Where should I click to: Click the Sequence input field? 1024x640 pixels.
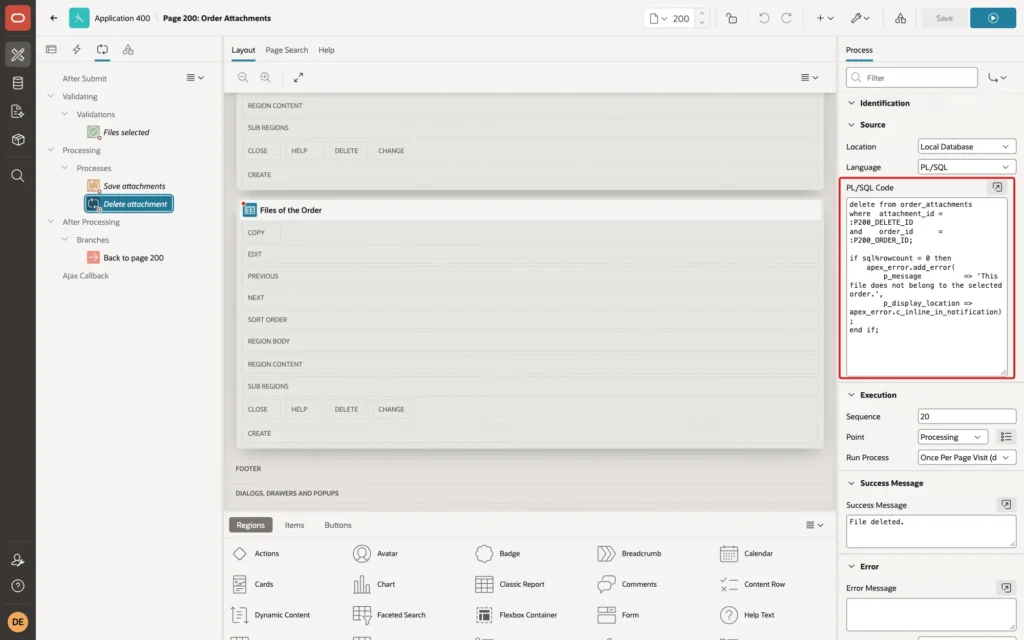(967, 417)
